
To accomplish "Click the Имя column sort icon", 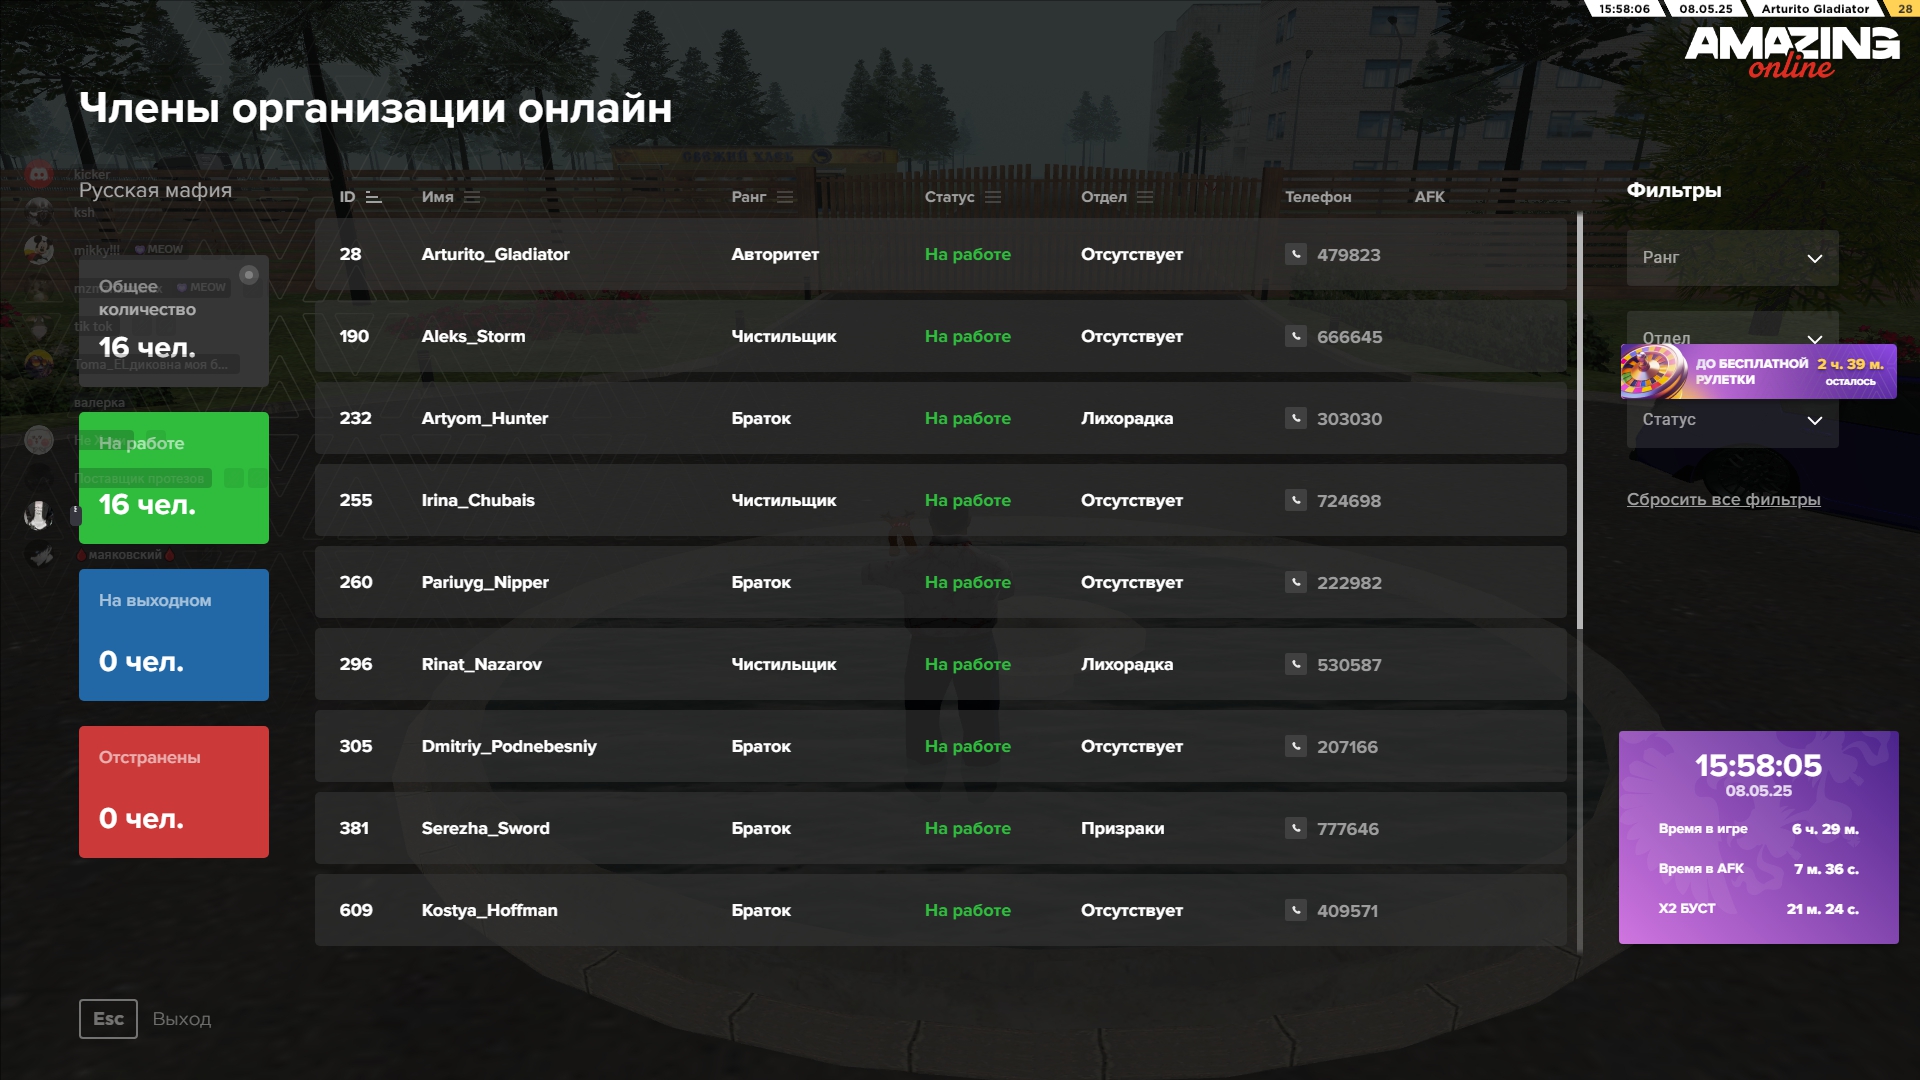I will 472,197.
